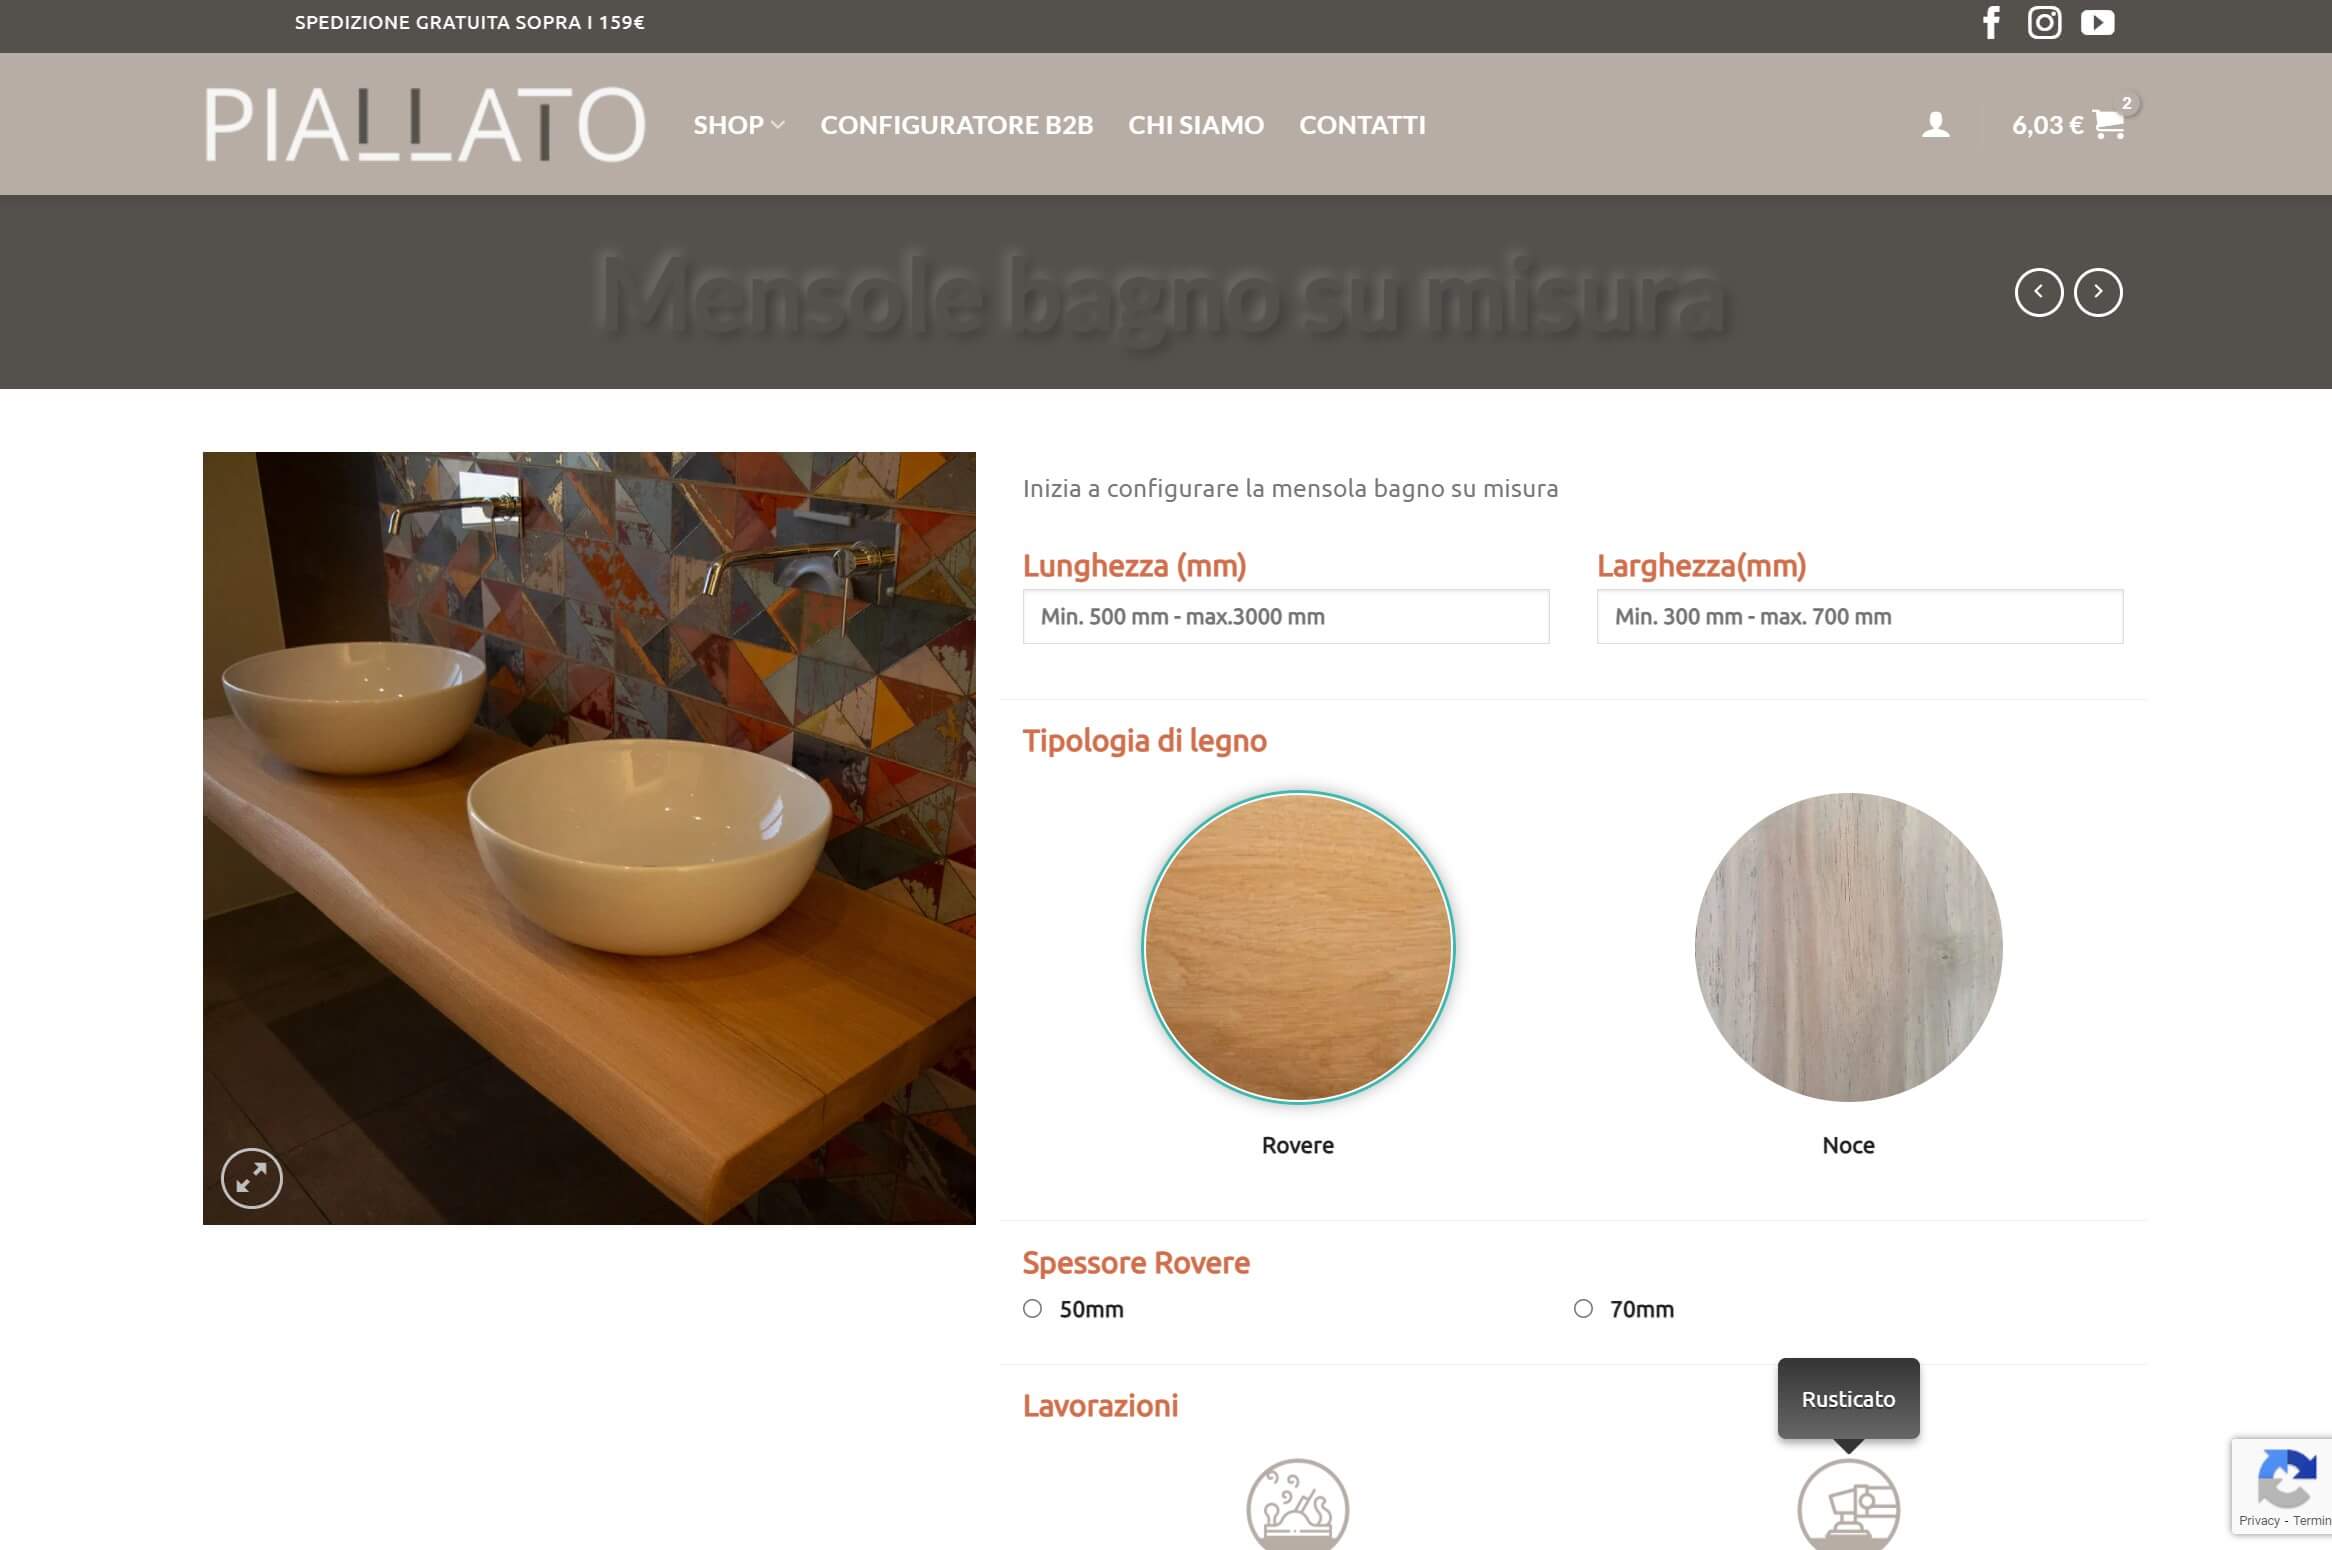Viewport: 2332px width, 1550px height.
Task: Open the CONTATTI link
Action: (1362, 125)
